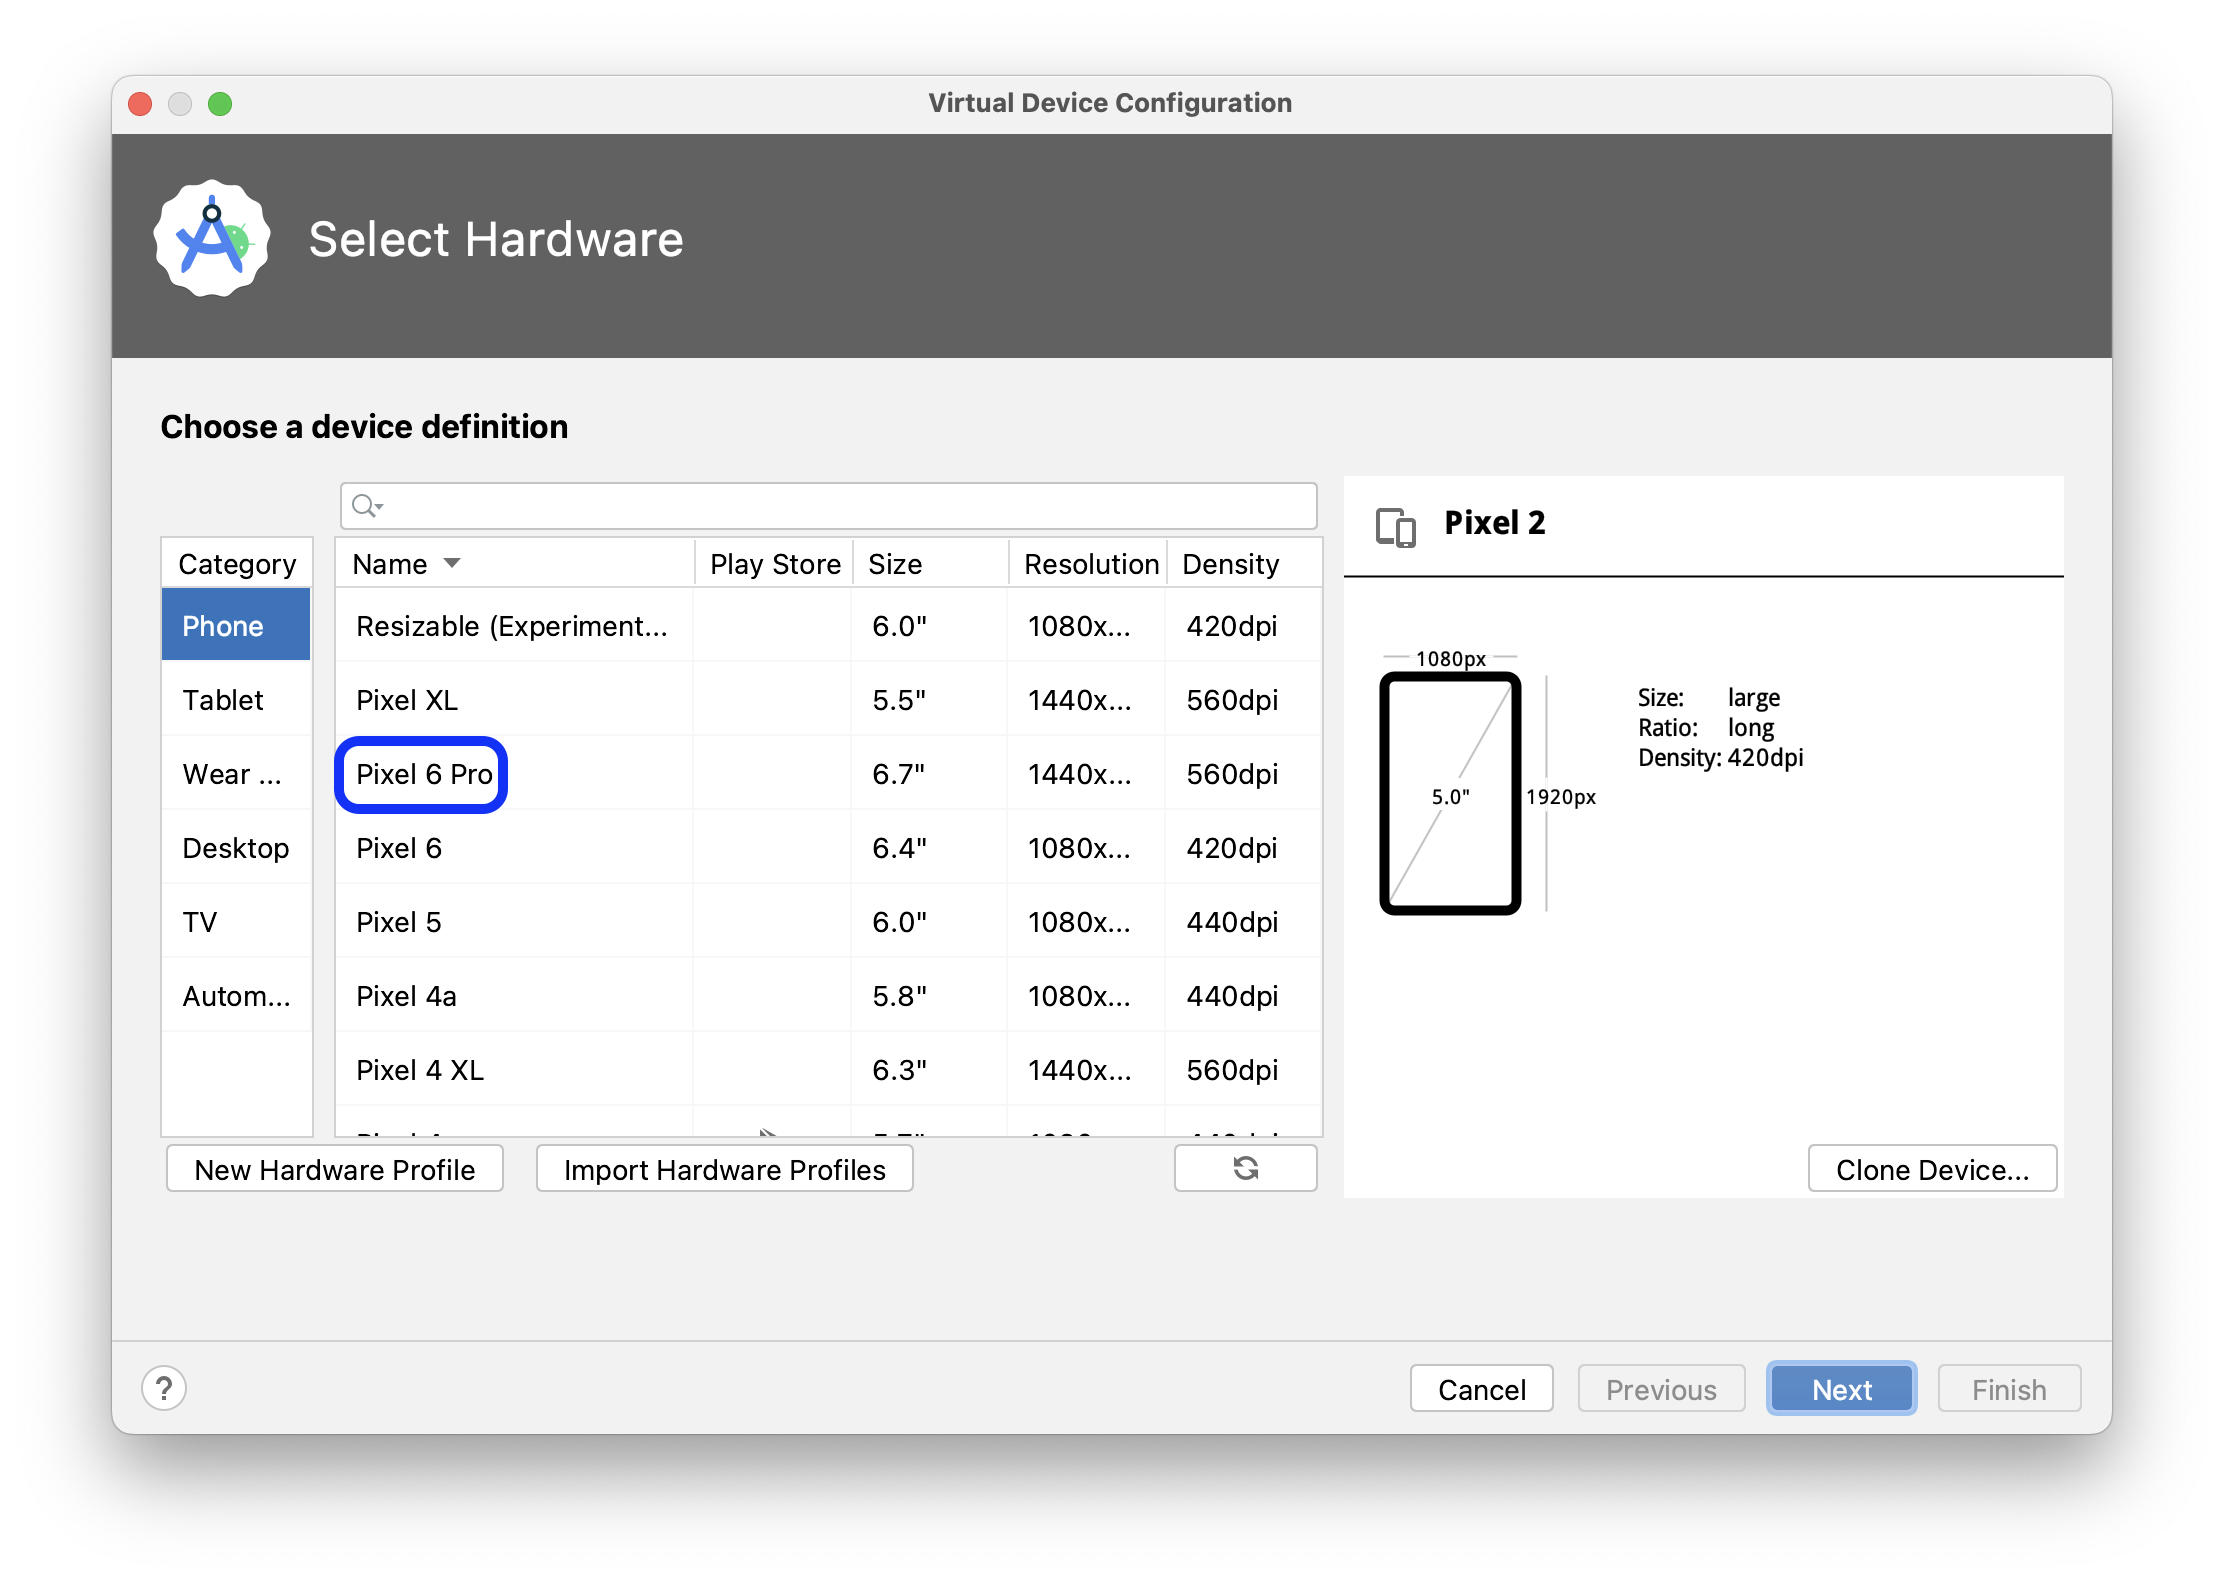The height and width of the screenshot is (1582, 2224).
Task: Click the Cancel button
Action: point(1482,1388)
